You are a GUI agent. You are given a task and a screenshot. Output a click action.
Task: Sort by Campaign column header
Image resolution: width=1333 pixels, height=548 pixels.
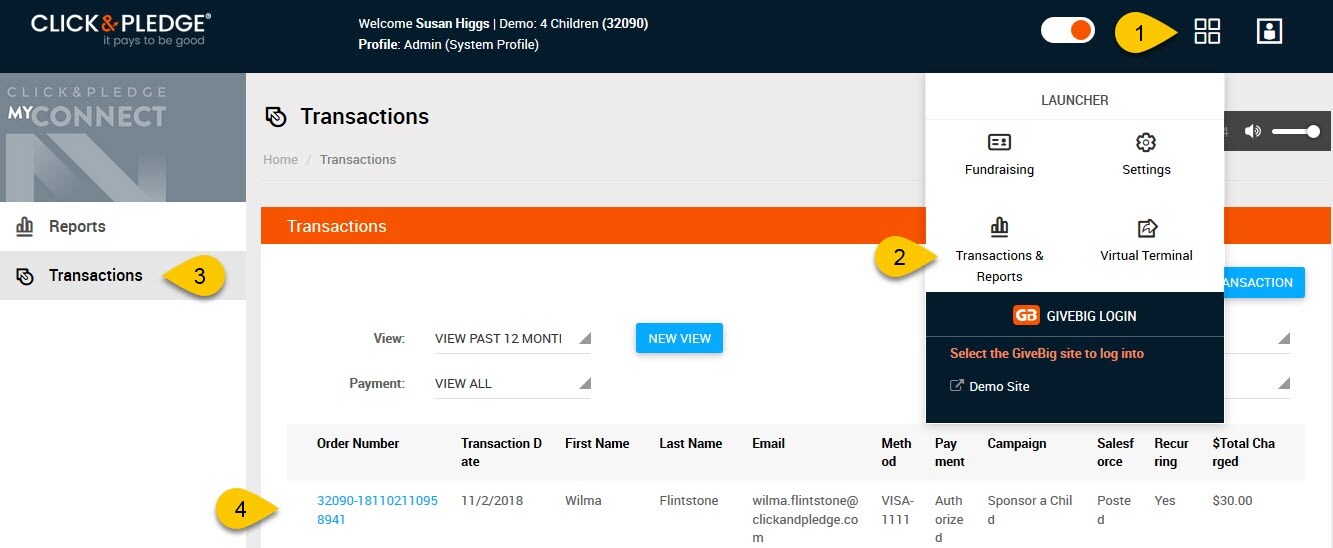[x=1017, y=443]
